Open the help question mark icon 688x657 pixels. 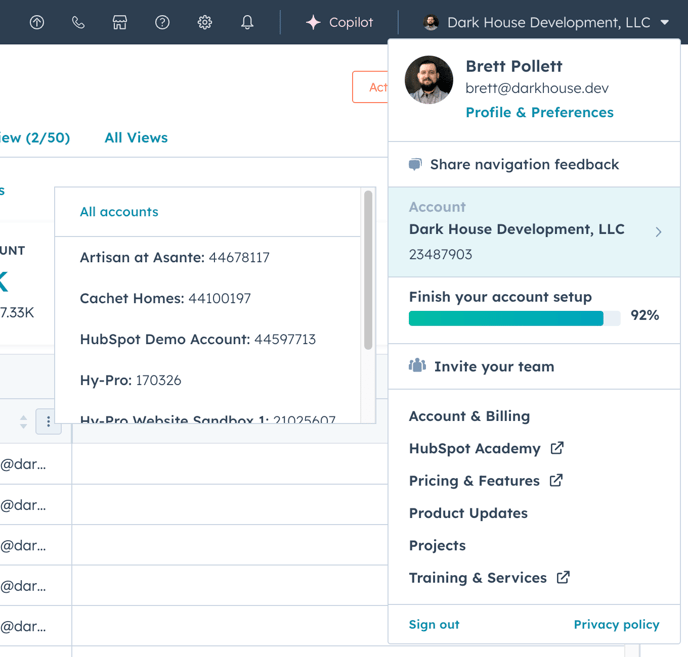point(162,22)
